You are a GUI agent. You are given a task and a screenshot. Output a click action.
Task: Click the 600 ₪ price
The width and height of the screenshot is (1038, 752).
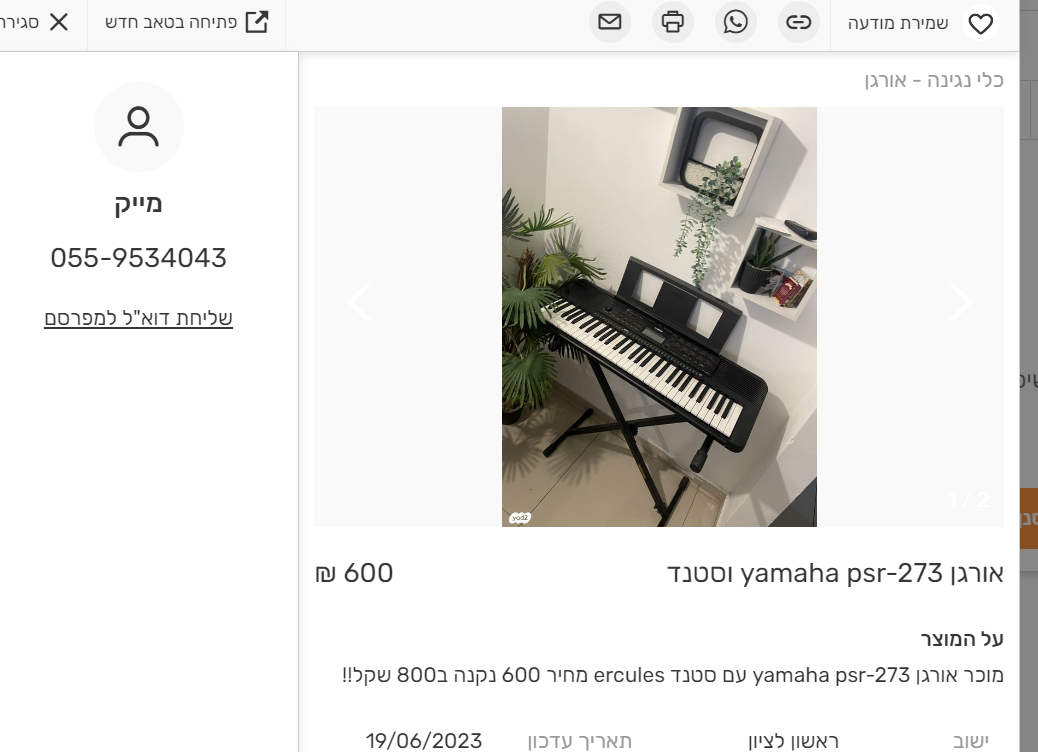click(x=354, y=573)
